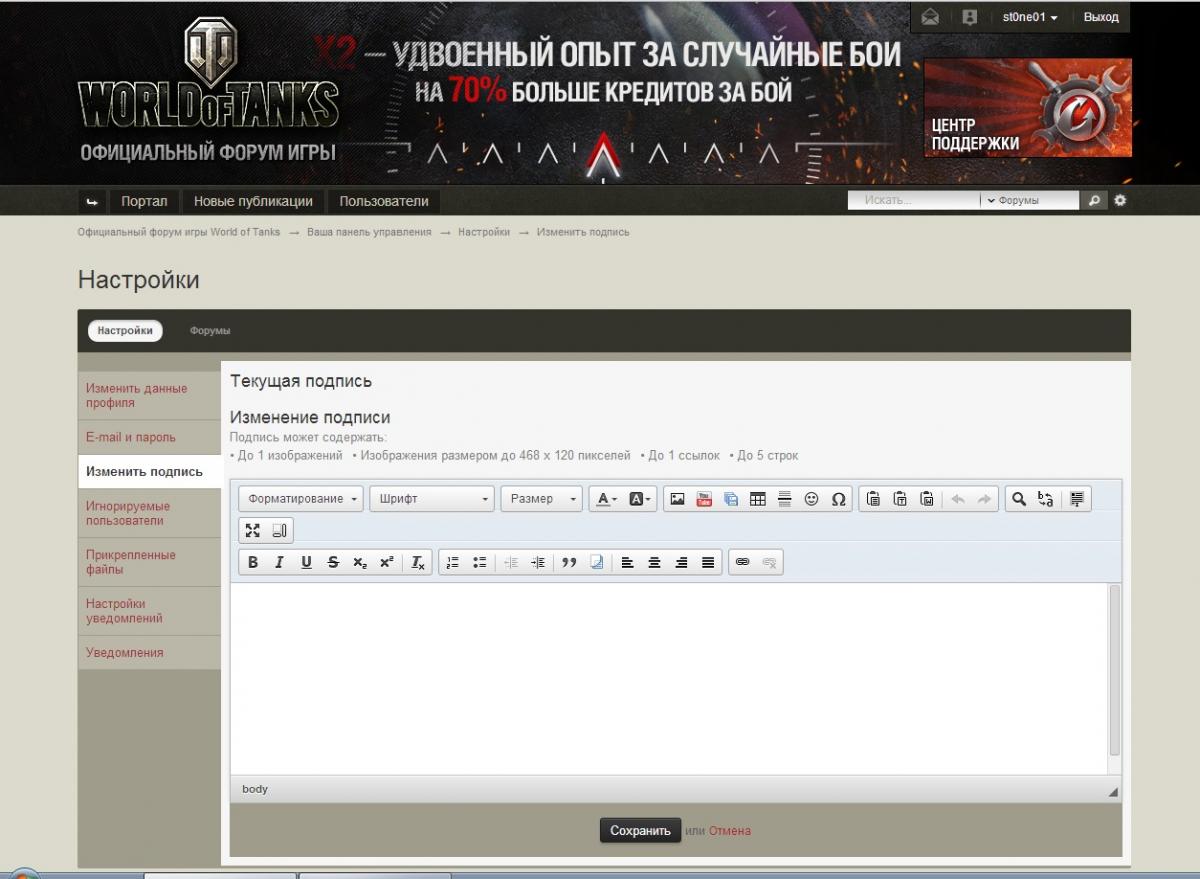Open the smiley emoticon picker
This screenshot has width=1200, height=879.
point(812,499)
